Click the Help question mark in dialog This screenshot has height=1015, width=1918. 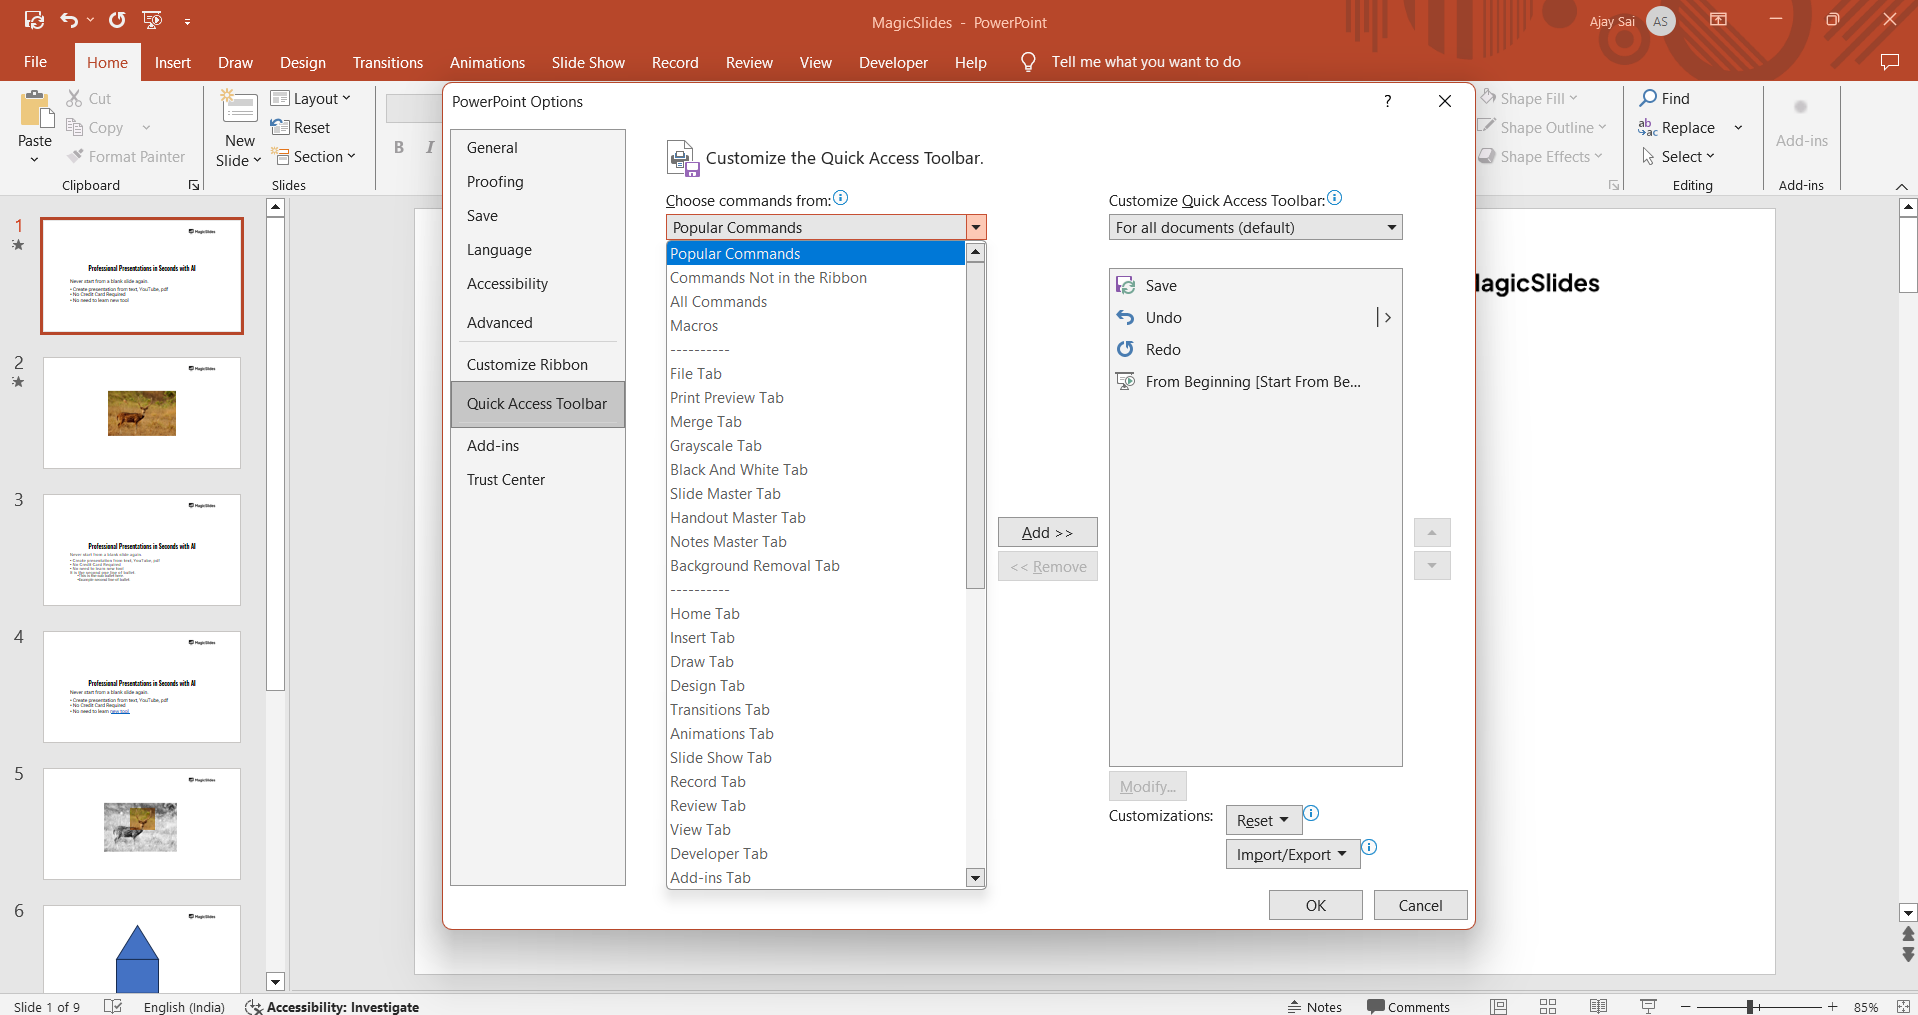click(1387, 101)
